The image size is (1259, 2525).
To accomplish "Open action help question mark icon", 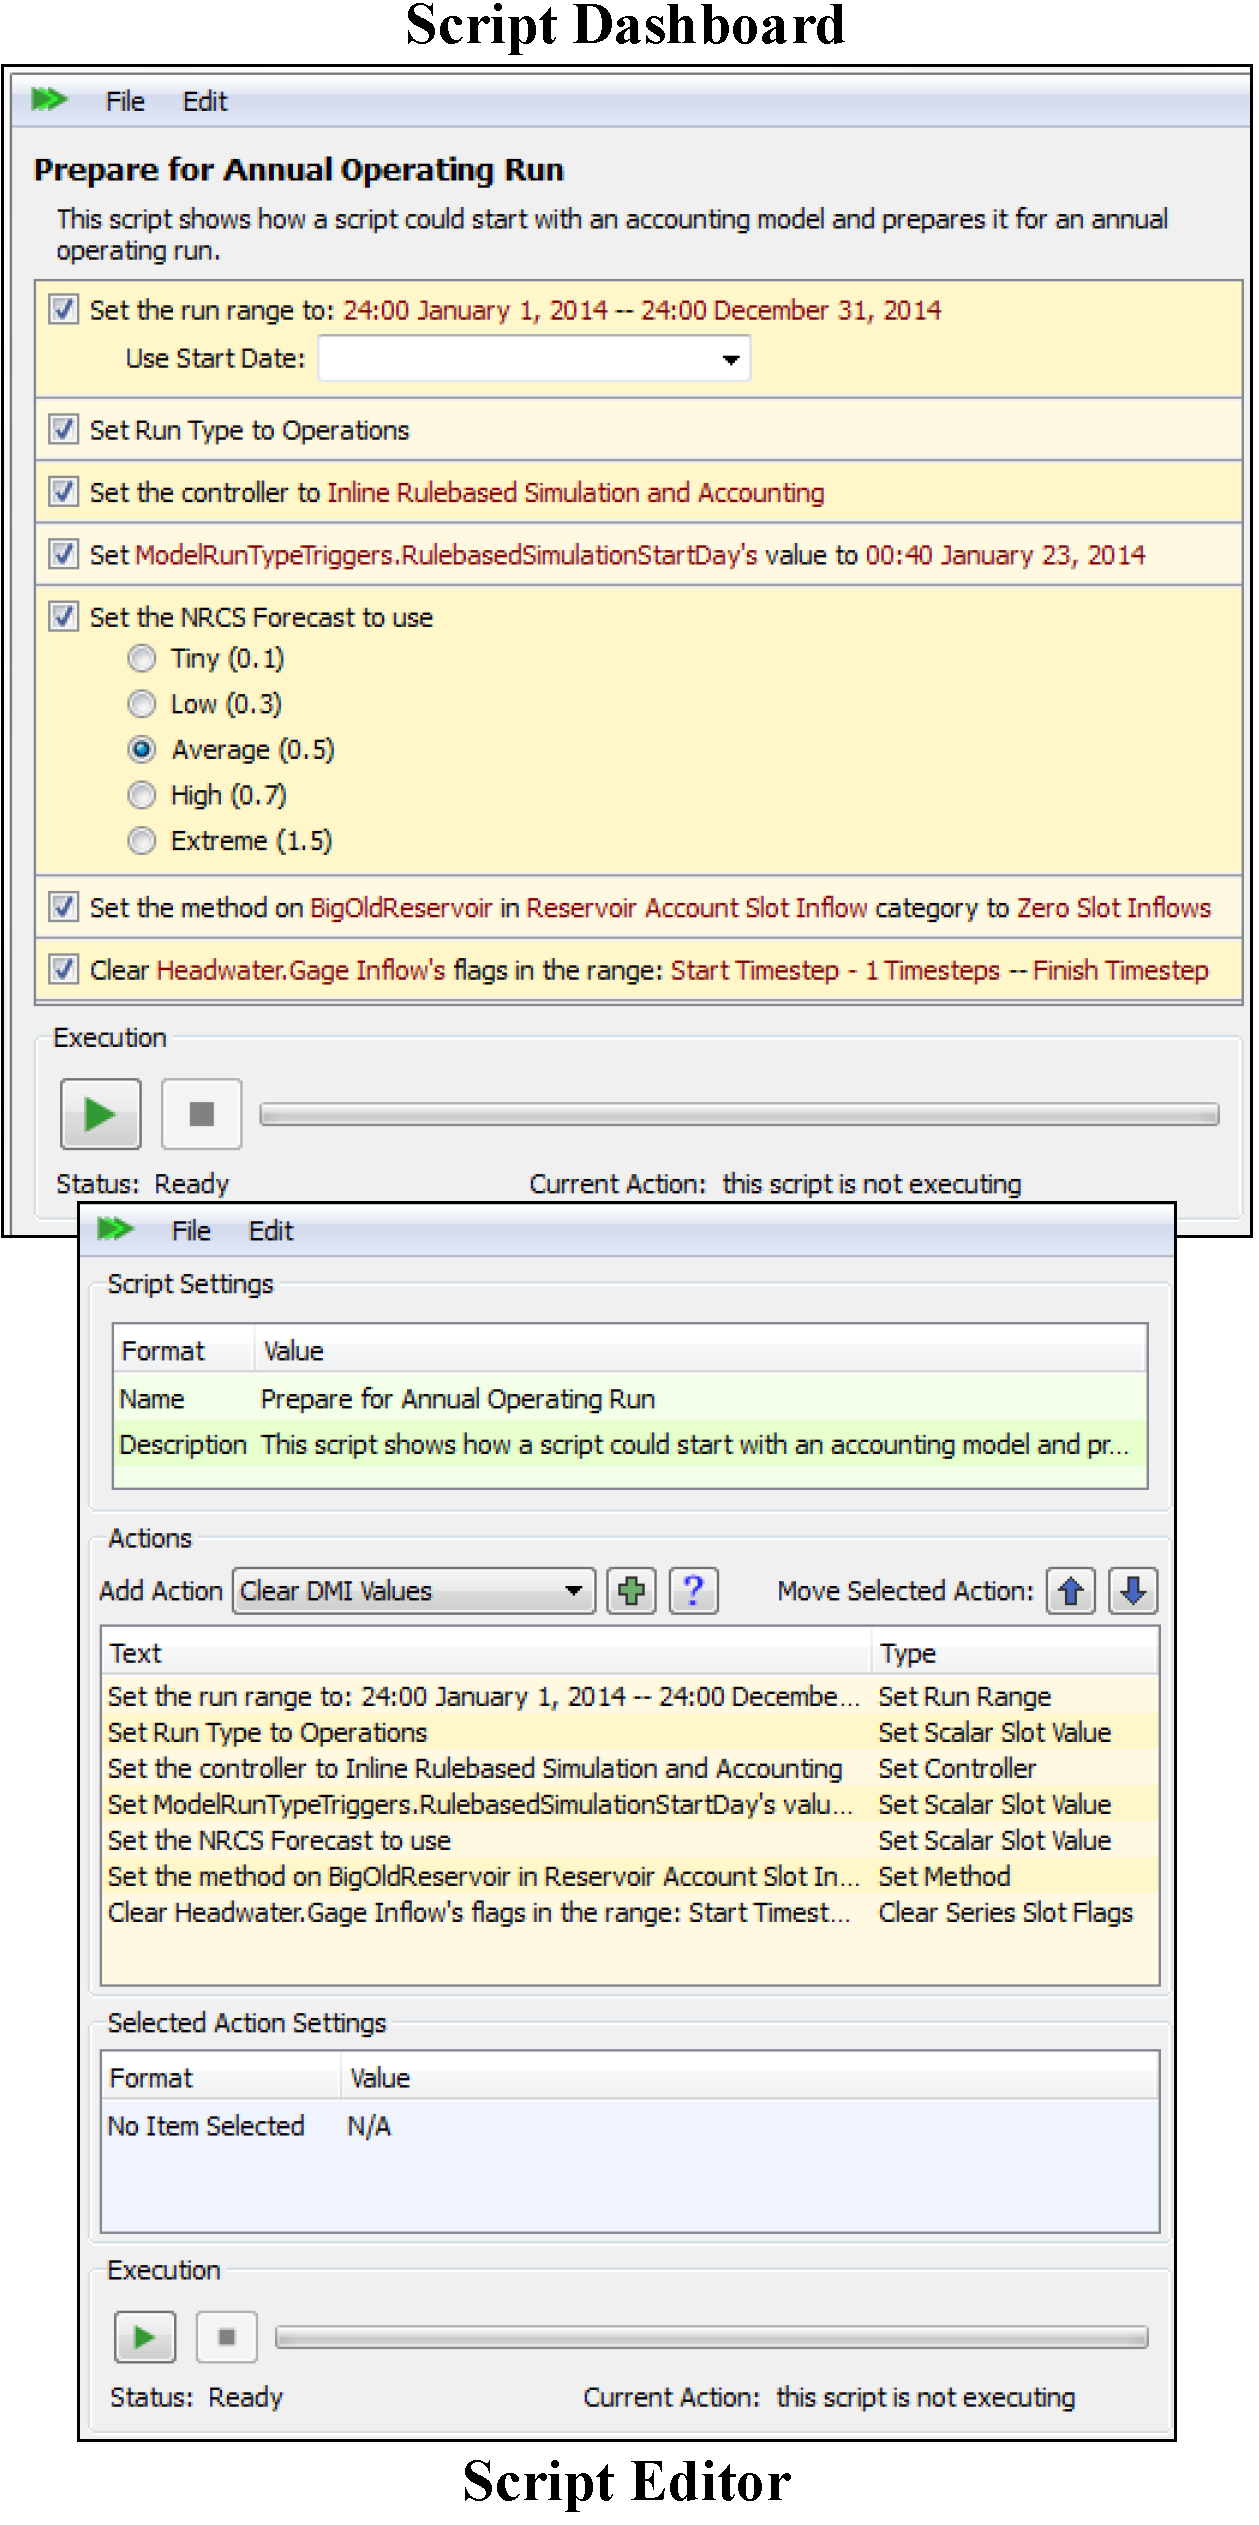I will point(693,1591).
